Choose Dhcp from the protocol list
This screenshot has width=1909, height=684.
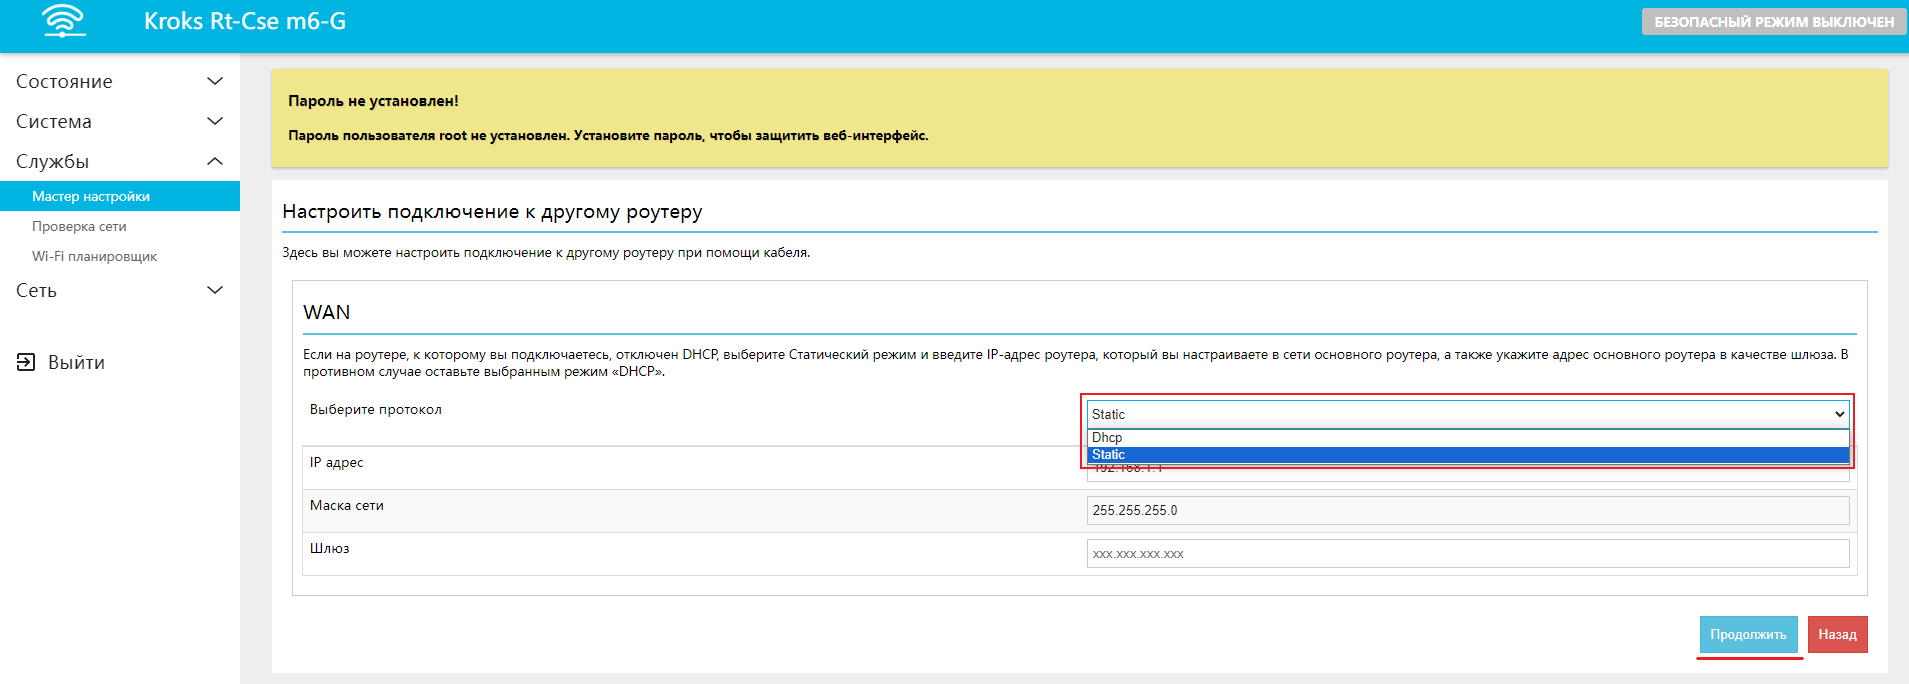pos(1107,437)
